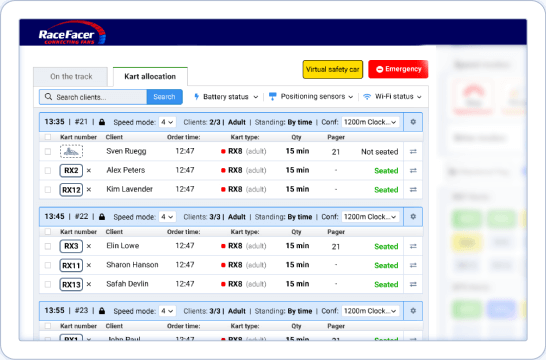The image size is (546, 360).
Task: Click the lock icon of session #21
Action: [102, 122]
